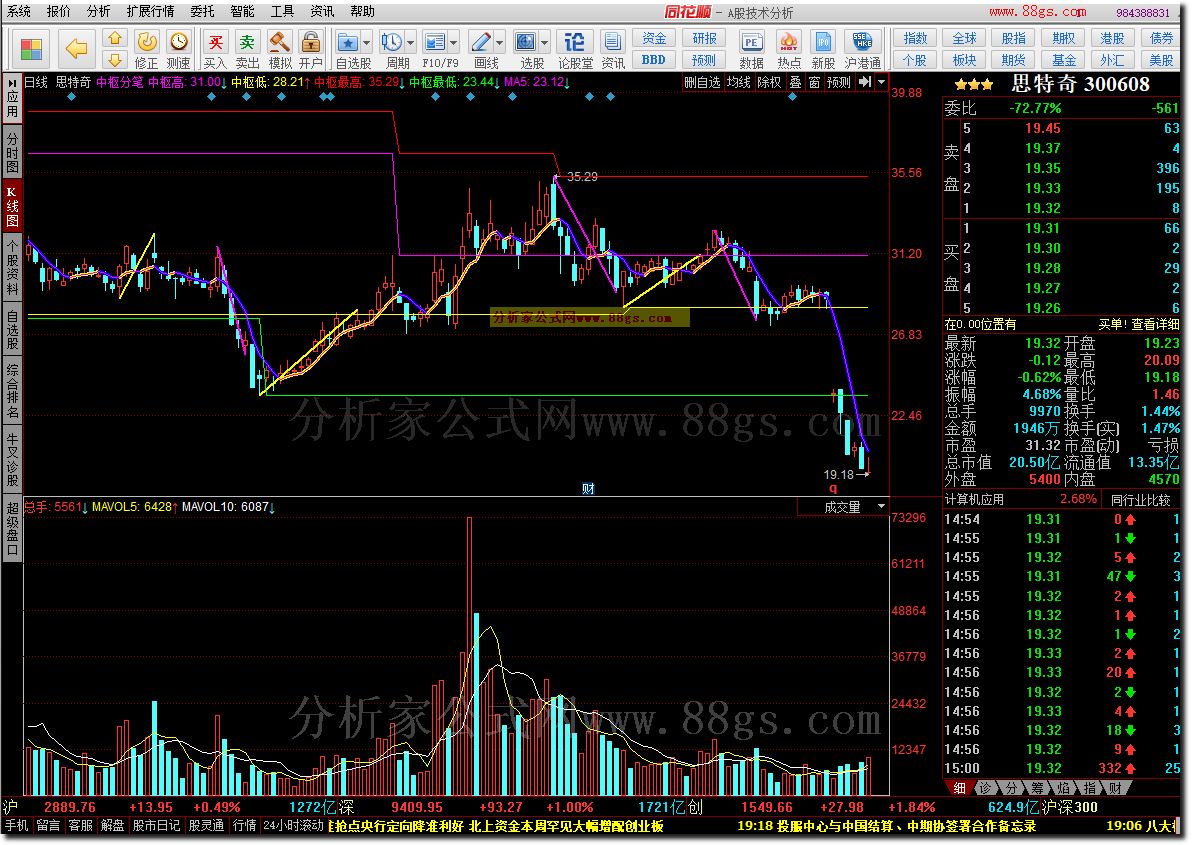Screen dimensions: 1192x845
Task: Click the colorful home grid icon
Action: pos(31,49)
